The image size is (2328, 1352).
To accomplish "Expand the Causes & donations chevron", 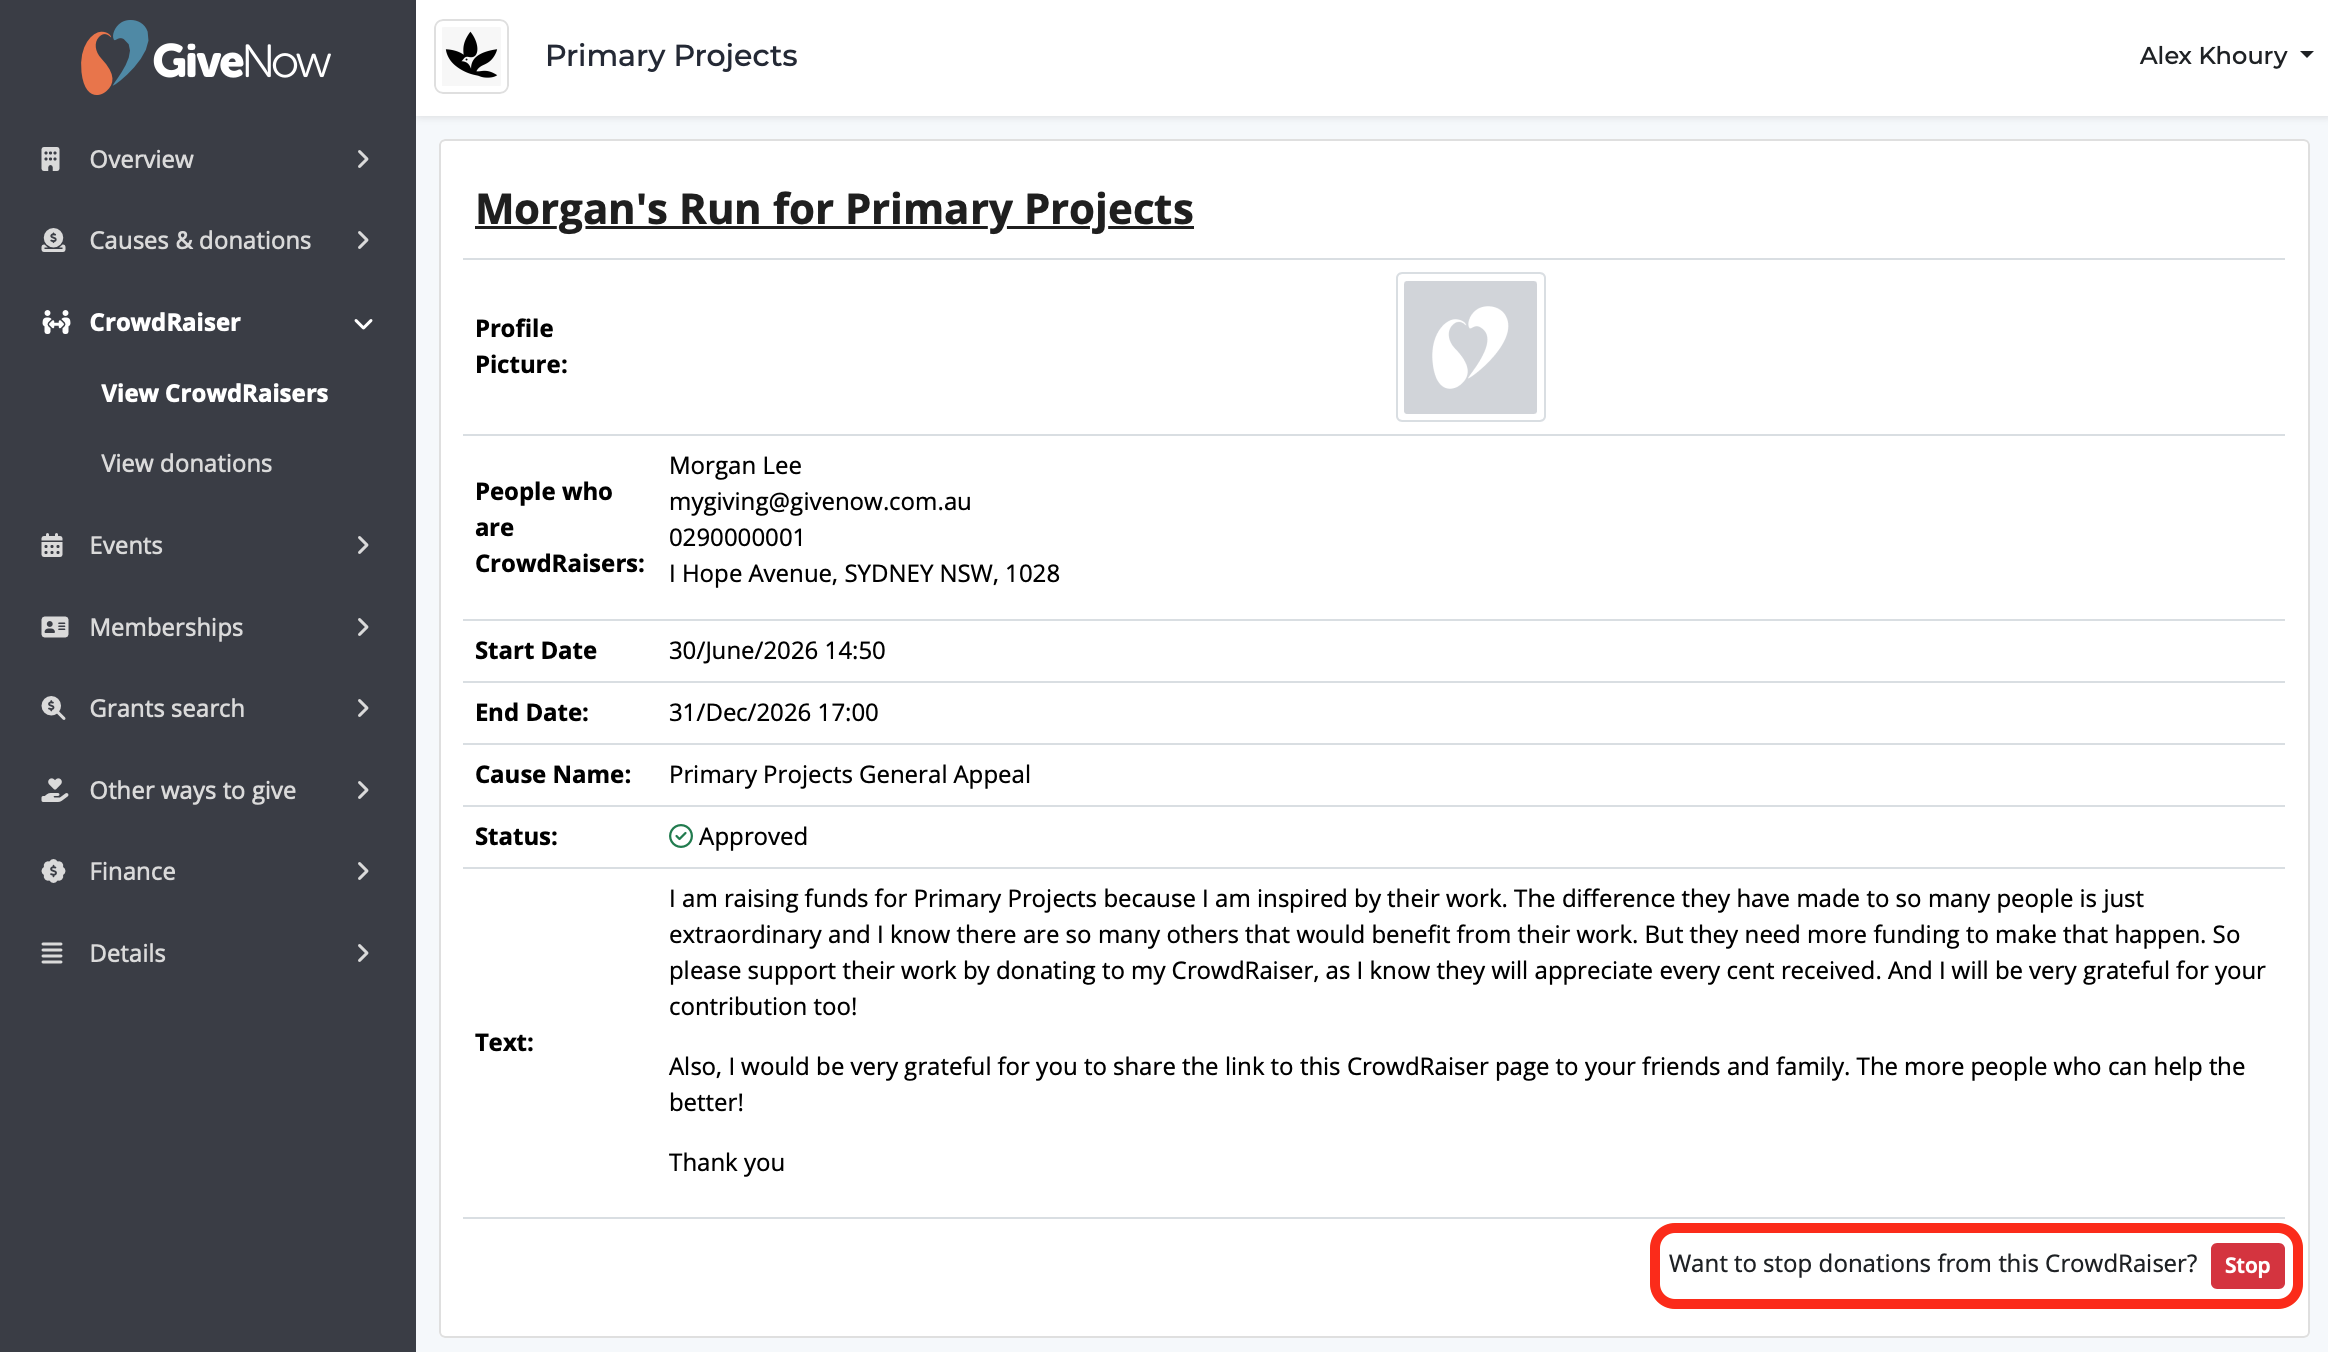I will (363, 240).
